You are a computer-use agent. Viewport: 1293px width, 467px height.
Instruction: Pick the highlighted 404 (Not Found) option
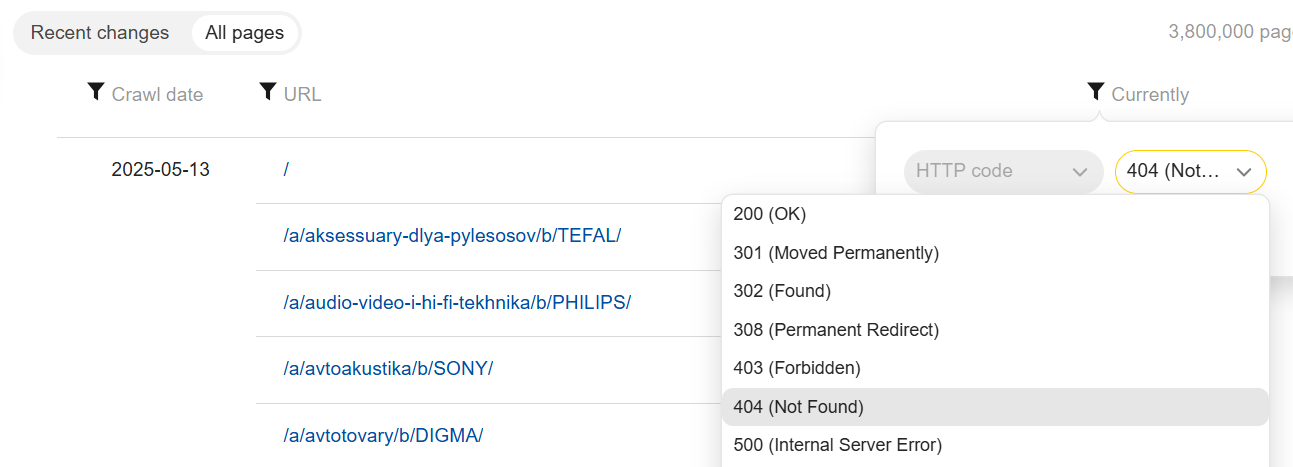coord(799,407)
